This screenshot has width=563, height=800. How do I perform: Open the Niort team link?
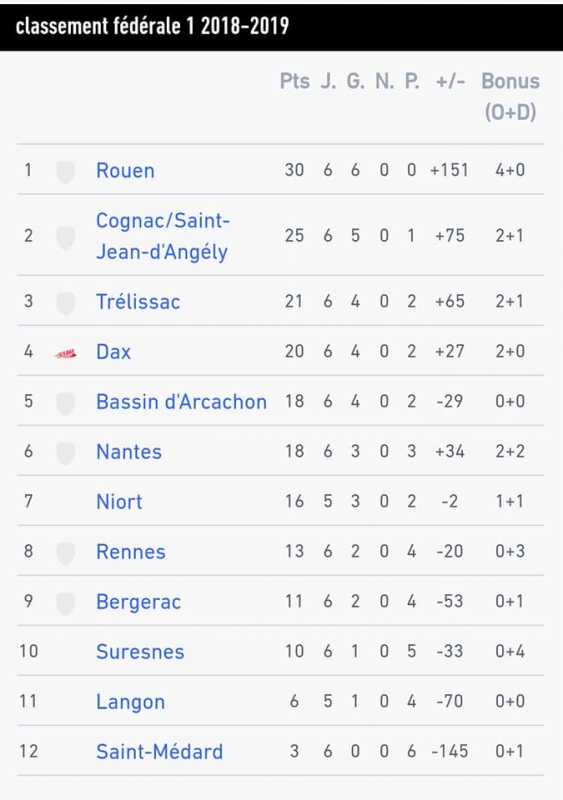click(119, 502)
